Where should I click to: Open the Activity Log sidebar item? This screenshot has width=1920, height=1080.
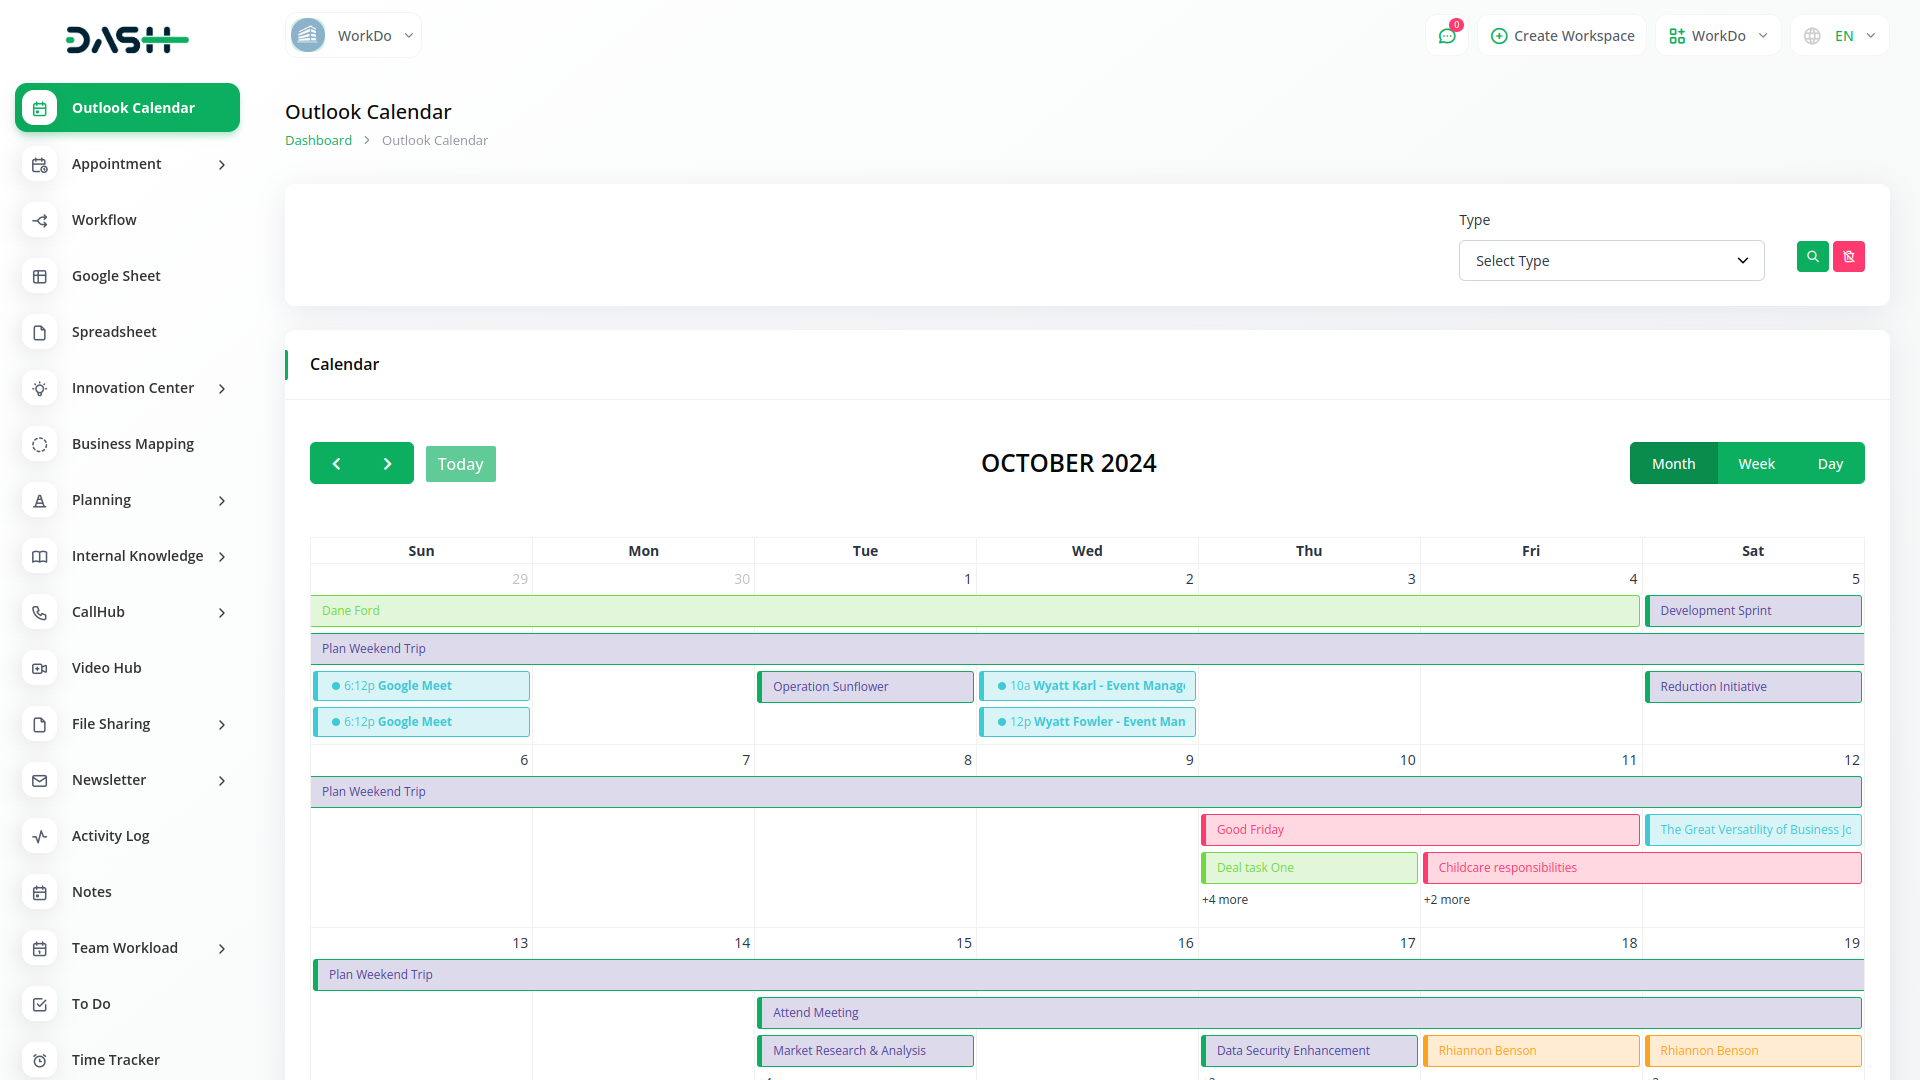[x=110, y=836]
